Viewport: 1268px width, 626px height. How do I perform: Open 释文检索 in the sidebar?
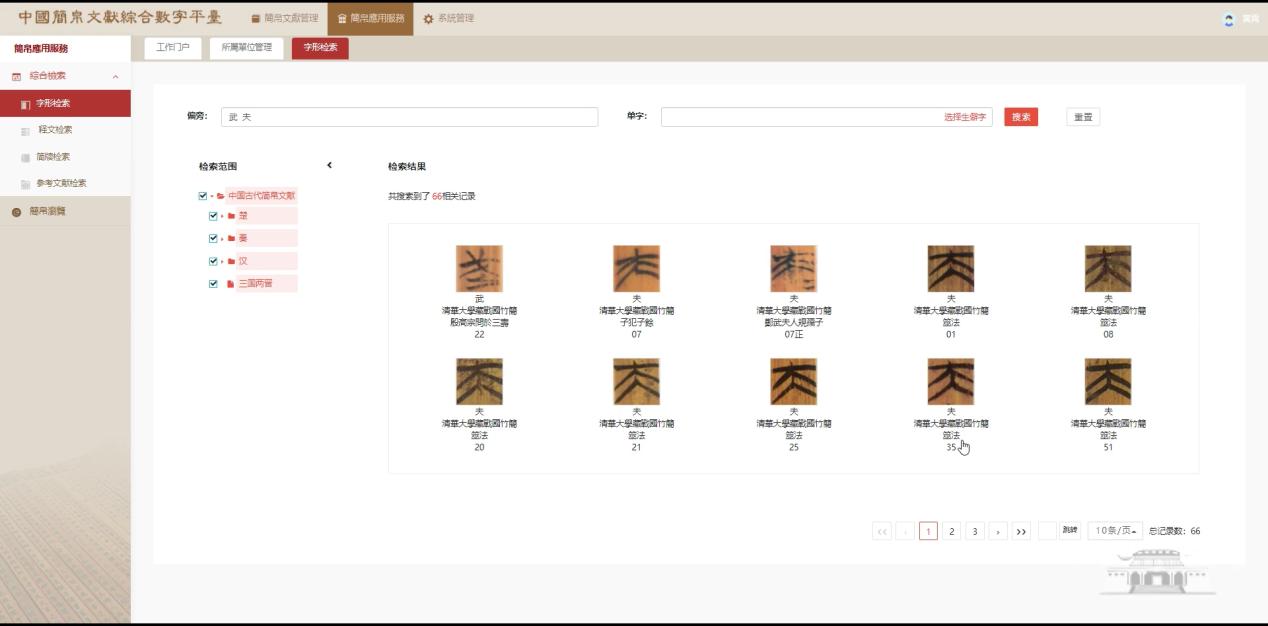[55, 130]
